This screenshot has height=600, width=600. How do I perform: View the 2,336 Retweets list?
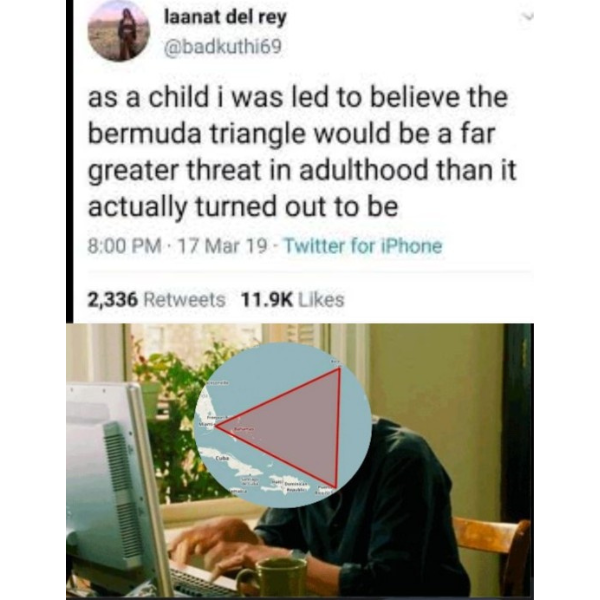click(x=157, y=299)
